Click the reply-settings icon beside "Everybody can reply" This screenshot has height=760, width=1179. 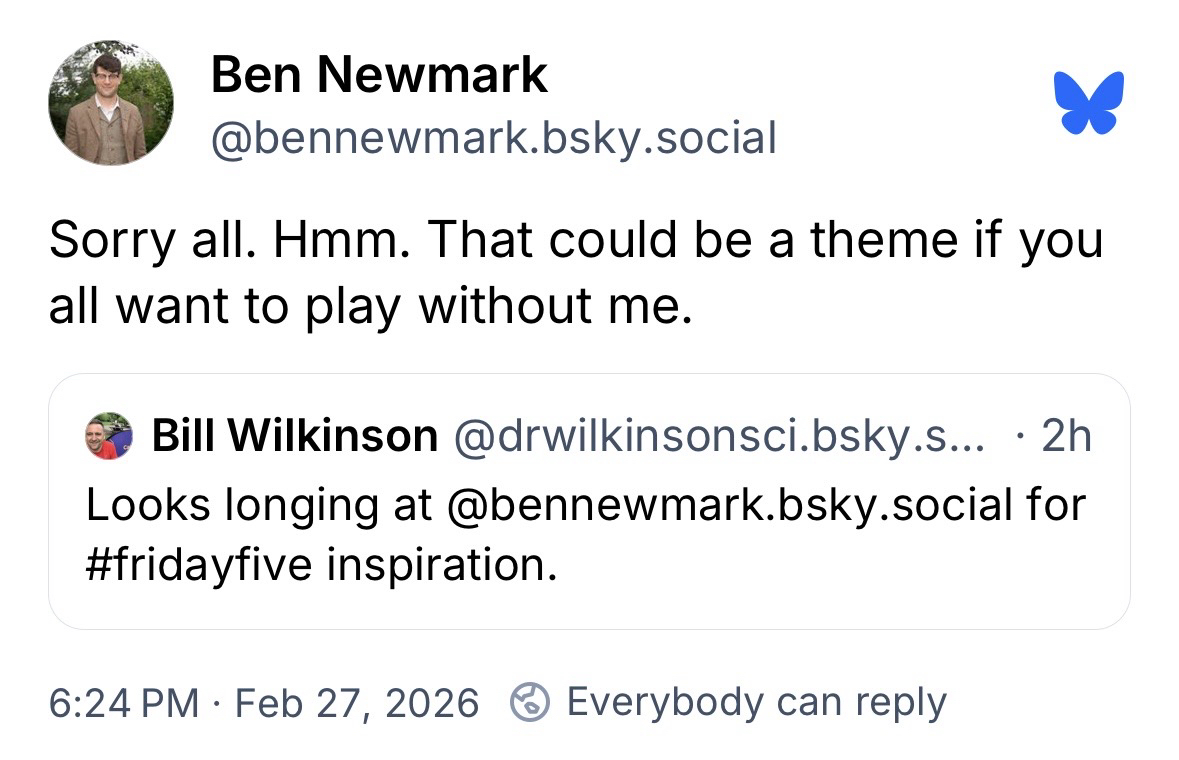[x=530, y=702]
